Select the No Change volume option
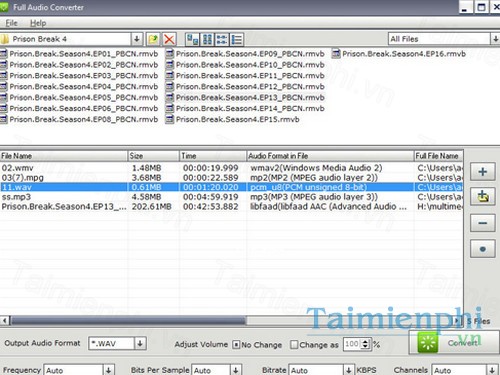The height and width of the screenshot is (375, 500). 236,345
